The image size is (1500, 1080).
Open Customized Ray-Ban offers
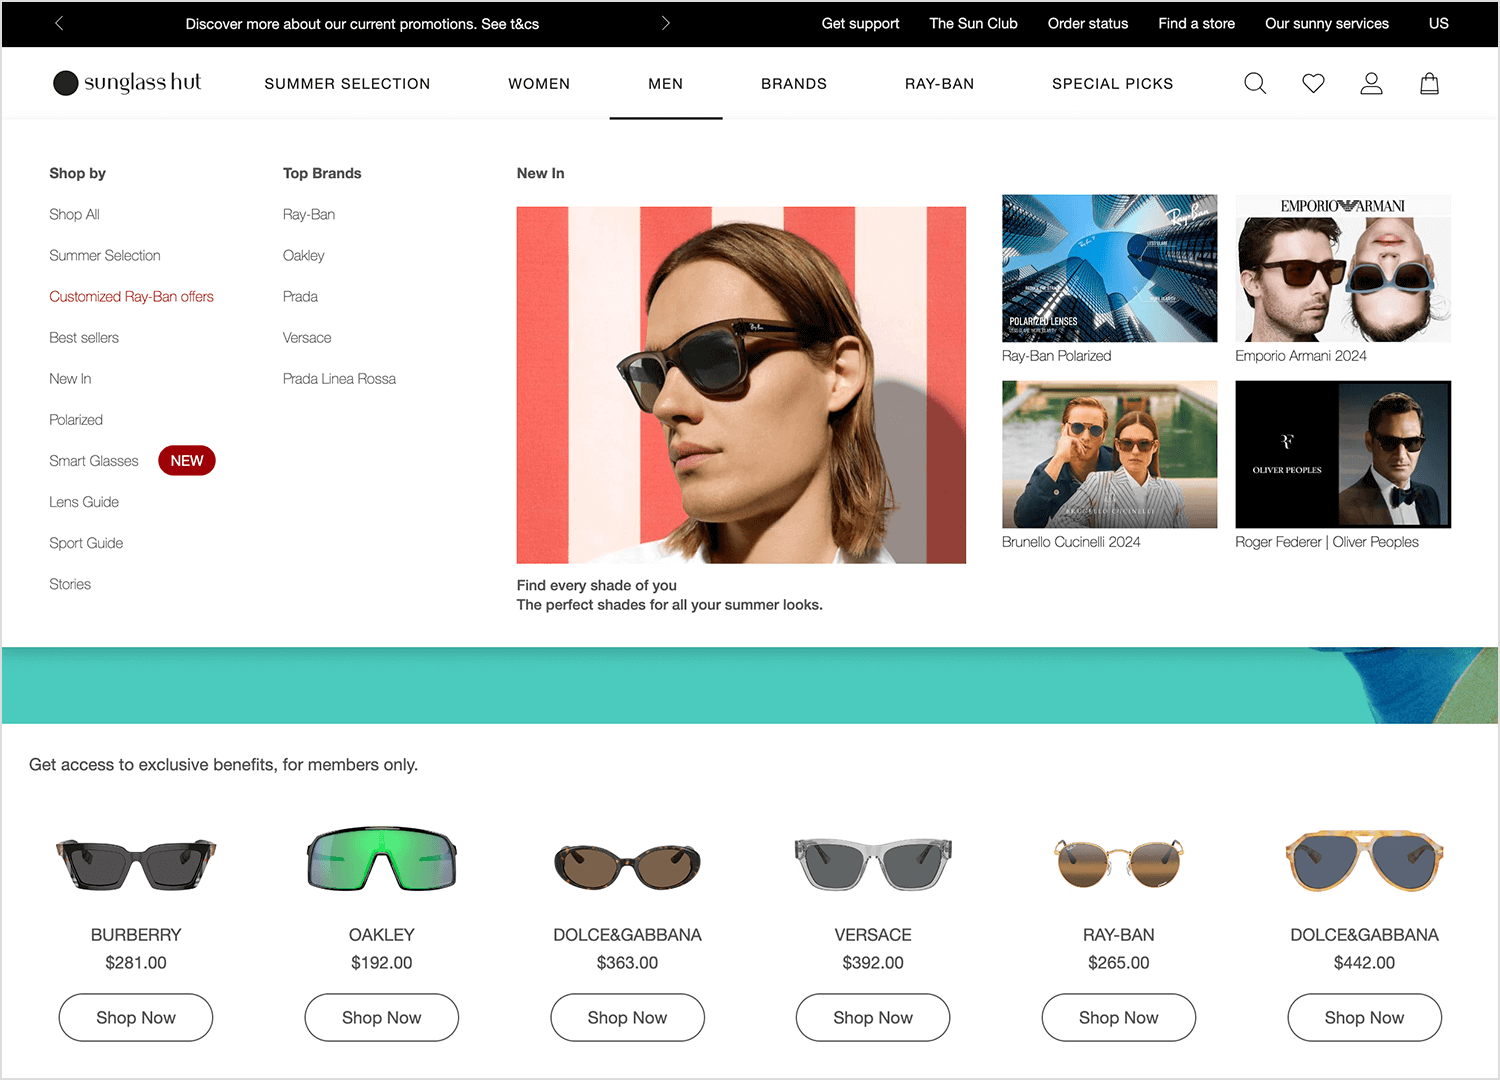click(131, 296)
